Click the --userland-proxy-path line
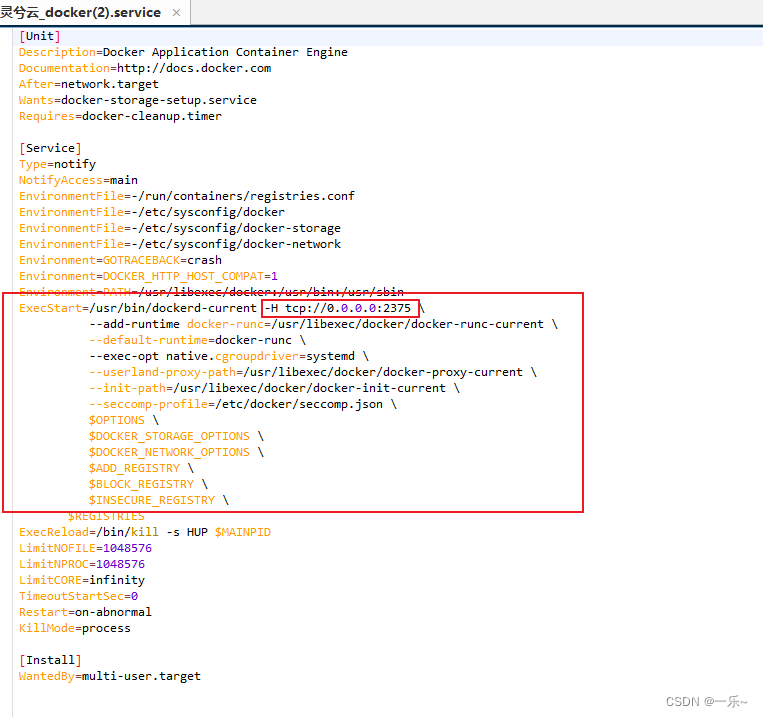Screen dimensions: 763x717 [313, 372]
